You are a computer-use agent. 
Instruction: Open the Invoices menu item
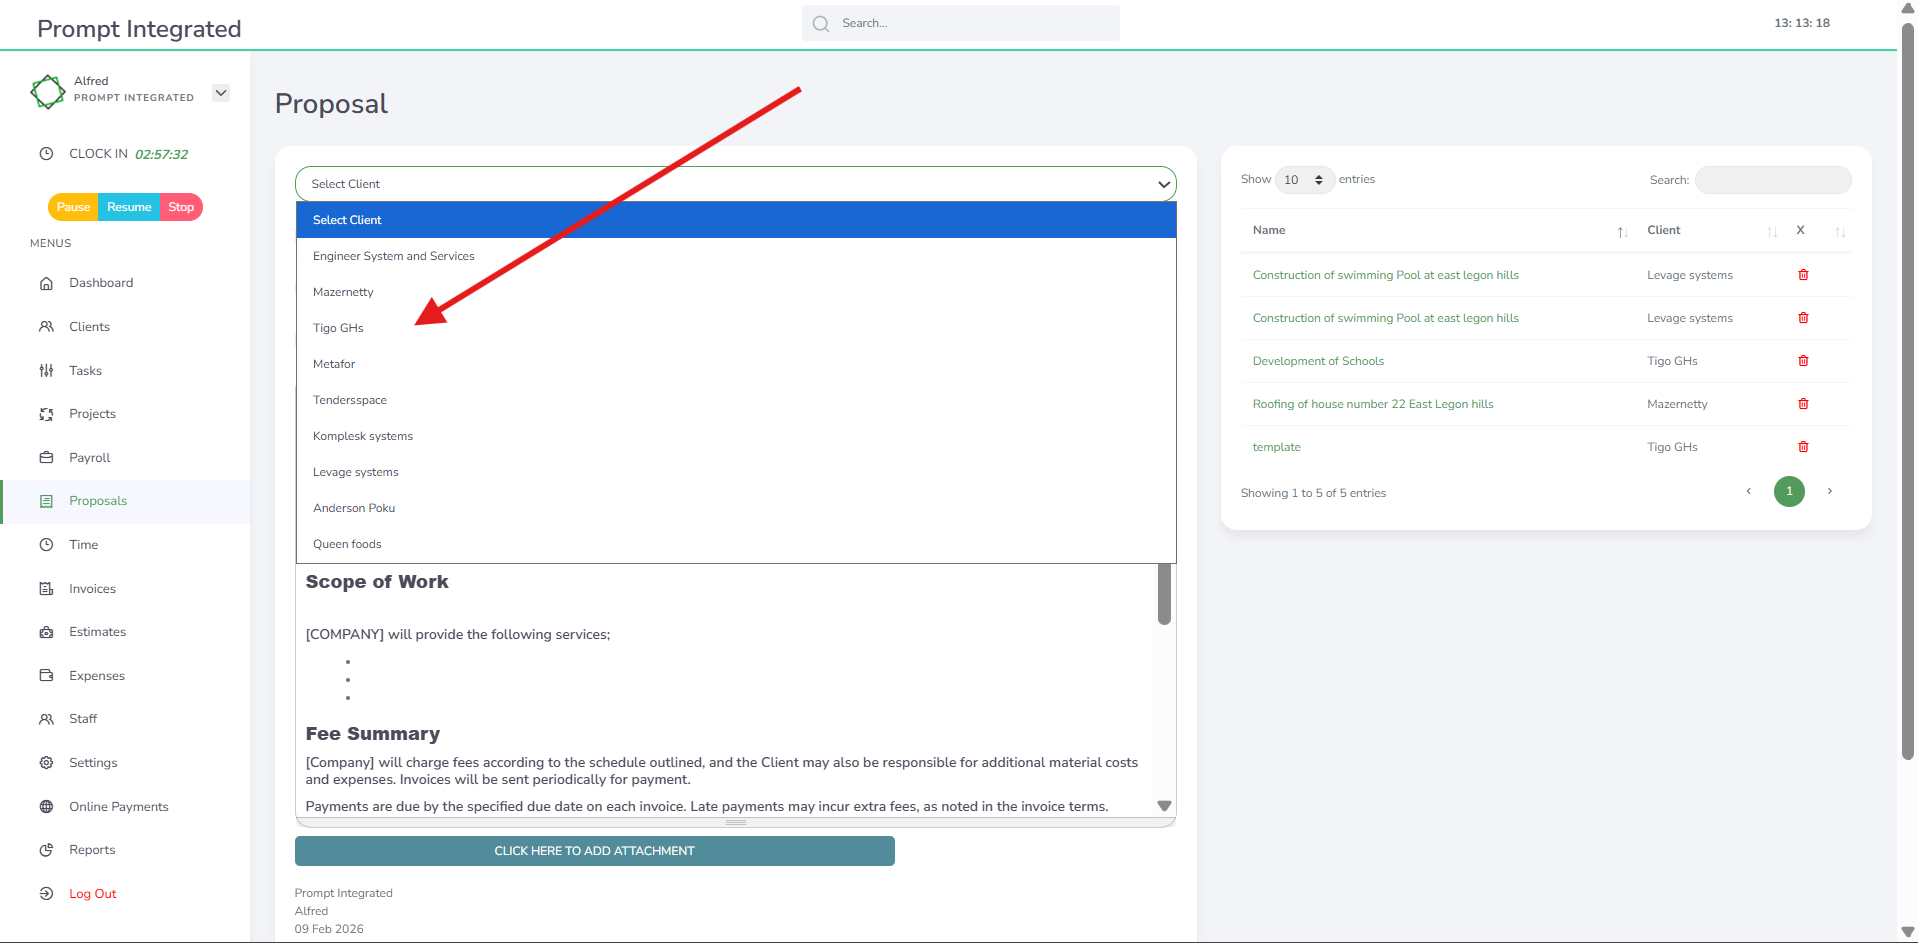(92, 589)
